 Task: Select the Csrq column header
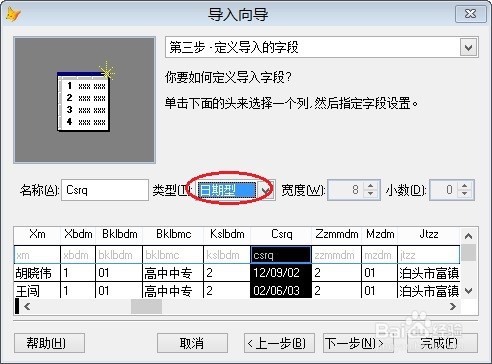click(x=281, y=234)
